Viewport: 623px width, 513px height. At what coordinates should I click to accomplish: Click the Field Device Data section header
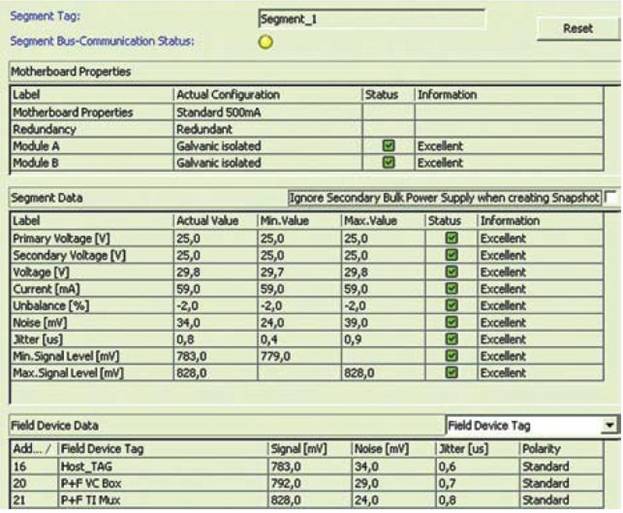point(226,426)
